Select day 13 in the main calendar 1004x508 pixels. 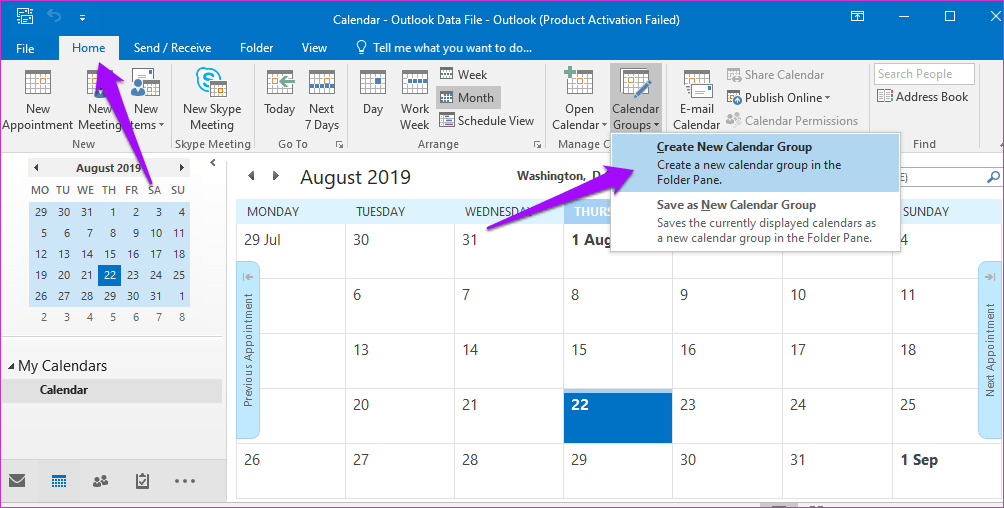(400, 361)
